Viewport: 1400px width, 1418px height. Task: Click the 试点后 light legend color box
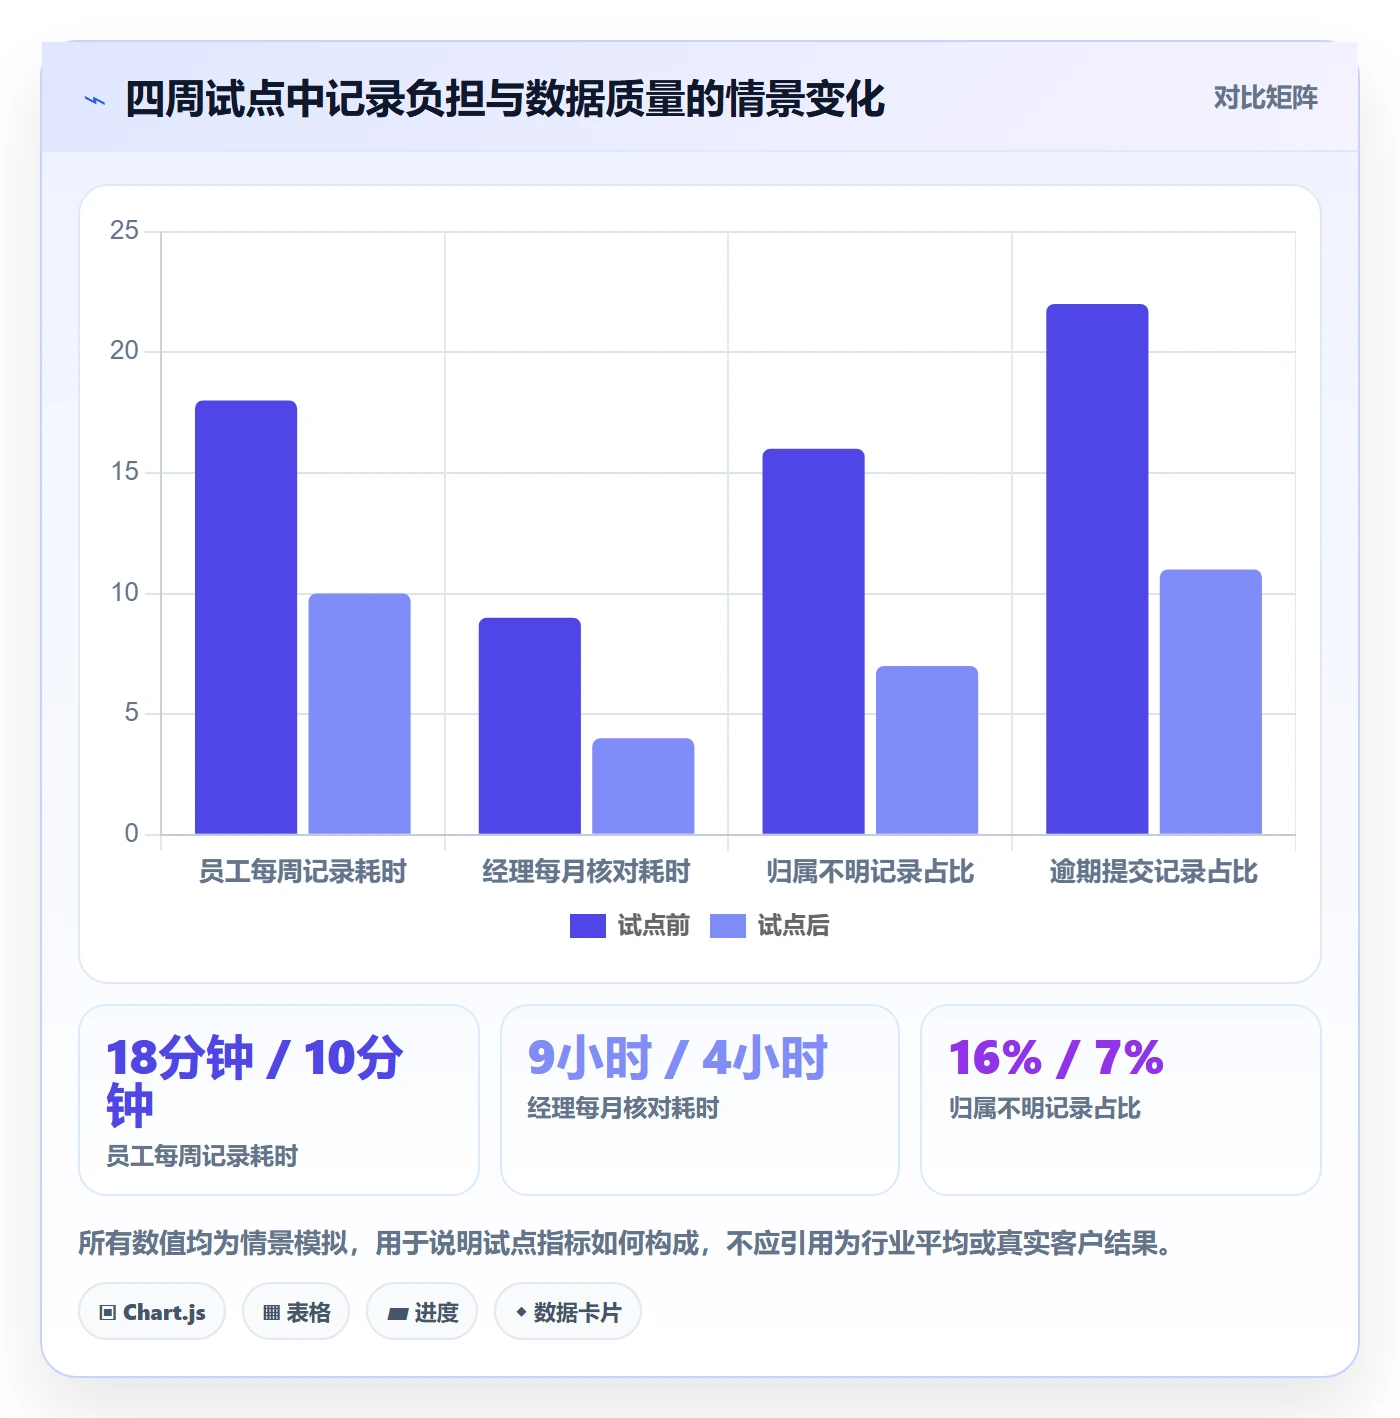(728, 926)
